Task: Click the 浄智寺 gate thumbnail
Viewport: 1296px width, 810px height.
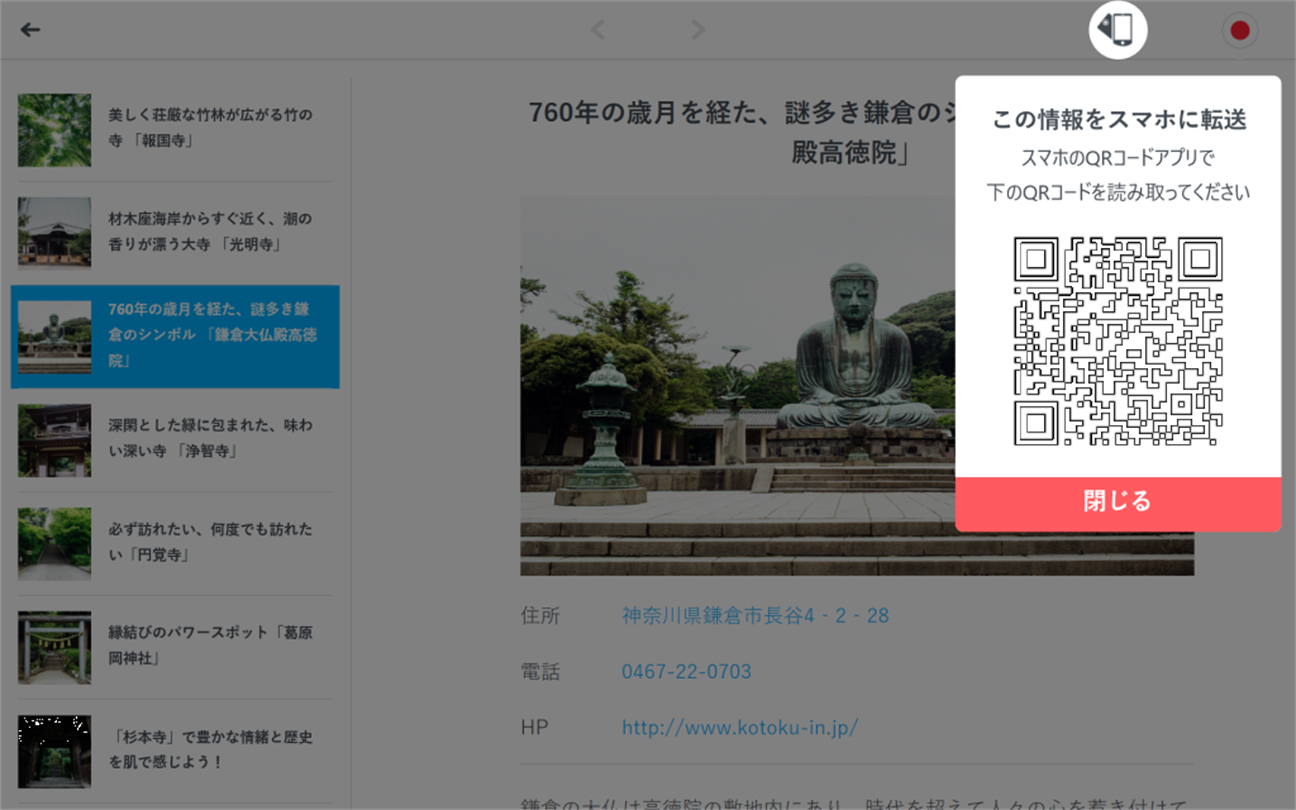Action: click(54, 440)
